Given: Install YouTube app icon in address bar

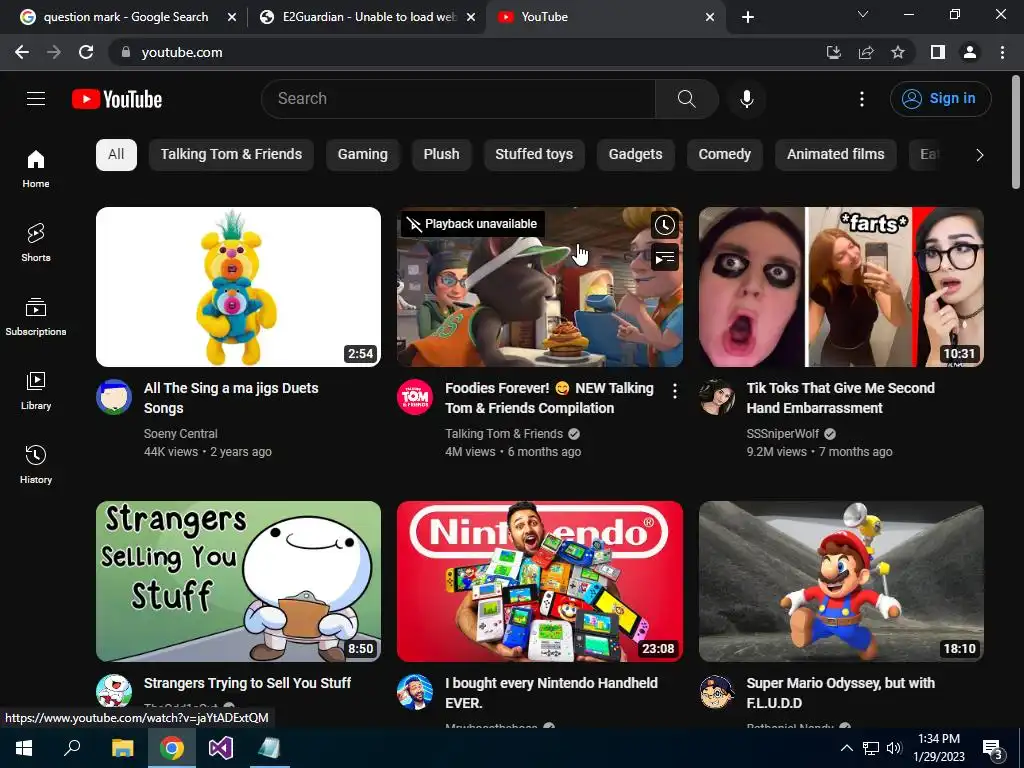Looking at the screenshot, I should [833, 52].
